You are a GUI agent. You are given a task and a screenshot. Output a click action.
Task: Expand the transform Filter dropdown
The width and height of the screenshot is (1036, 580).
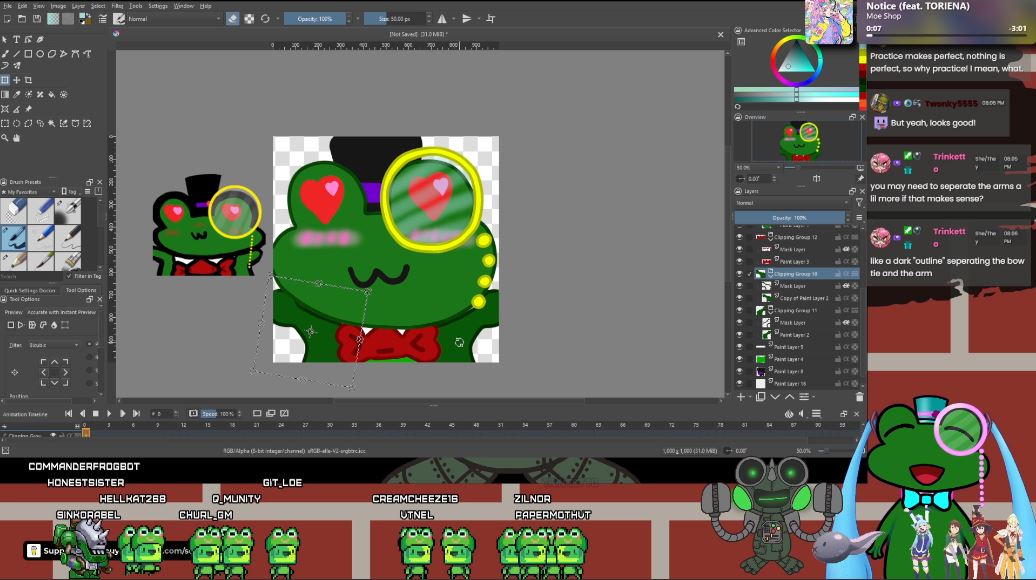[55, 345]
